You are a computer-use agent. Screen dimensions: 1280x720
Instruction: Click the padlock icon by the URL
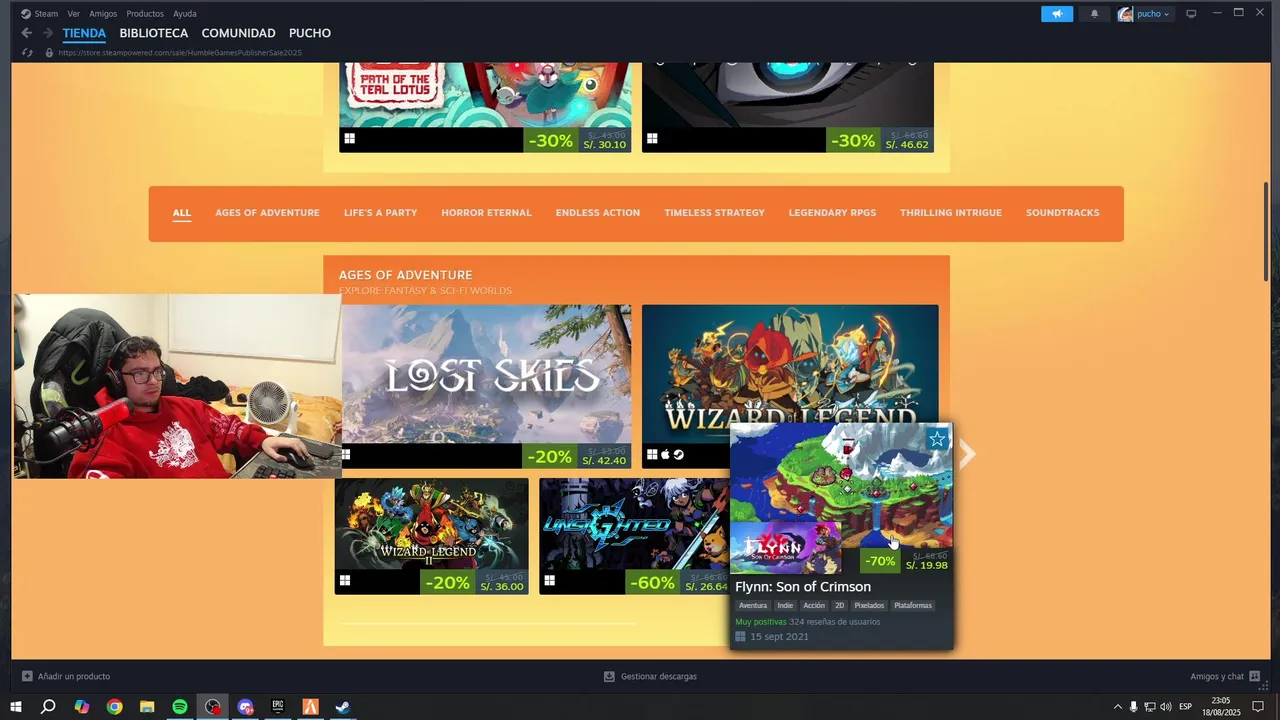pyautogui.click(x=49, y=52)
